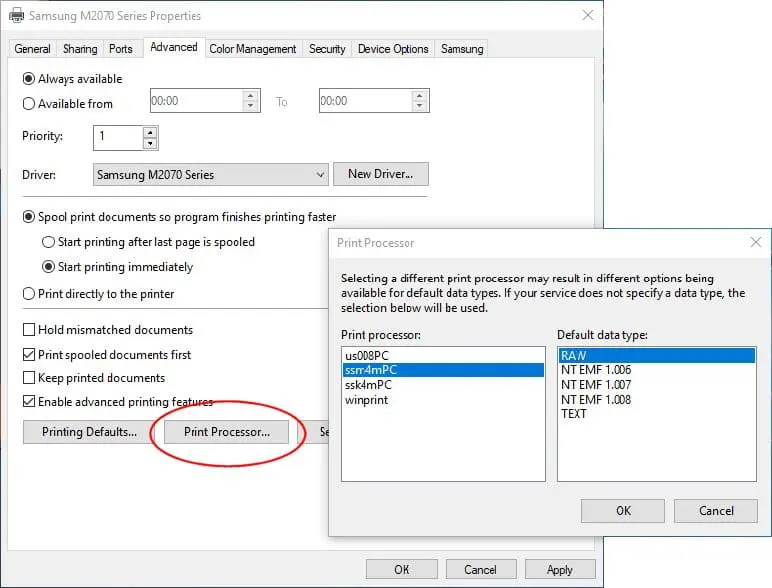Click the To end time field
772x588 pixels.
point(365,101)
